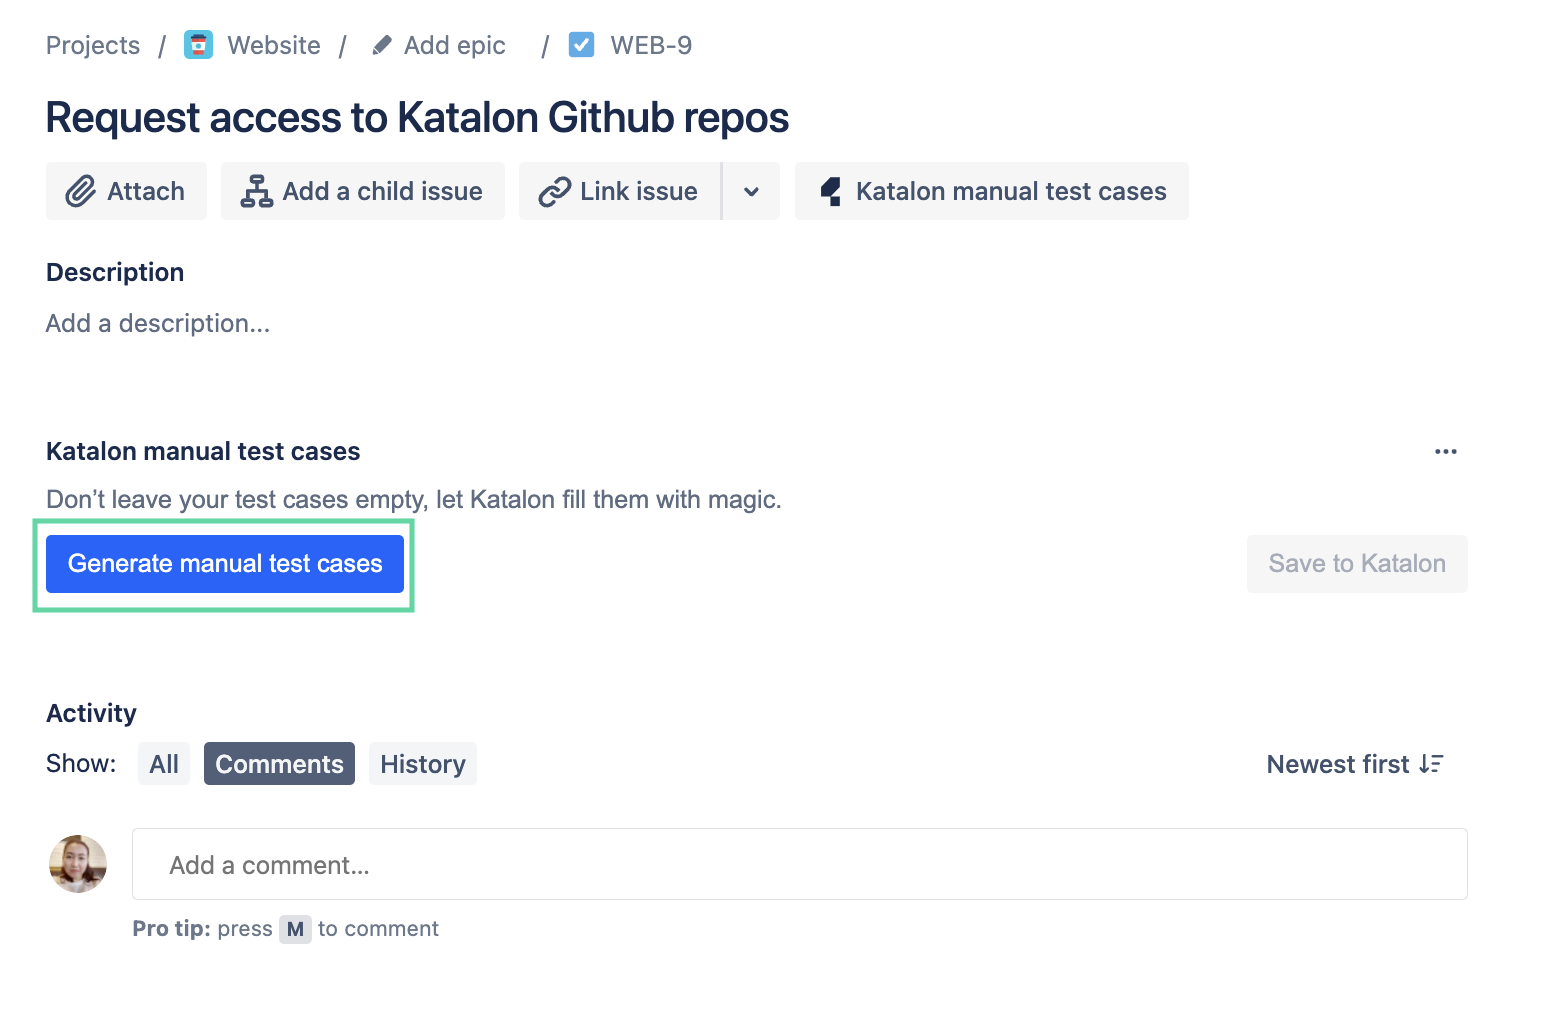Click the Attach paperclip button
The width and height of the screenshot is (1562, 1014).
126,191
